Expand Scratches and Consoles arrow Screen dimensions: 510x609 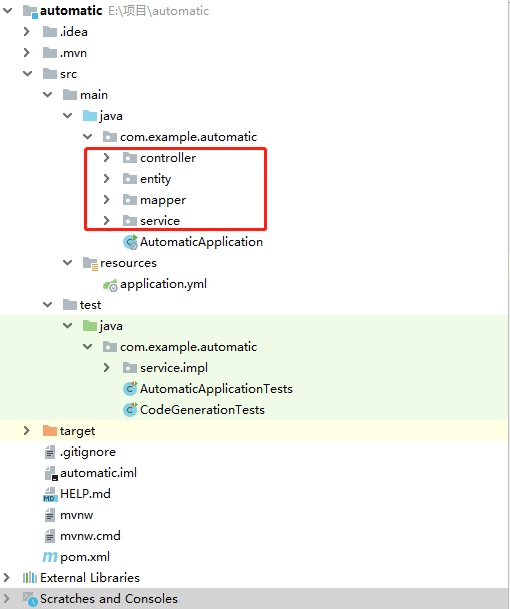7,599
